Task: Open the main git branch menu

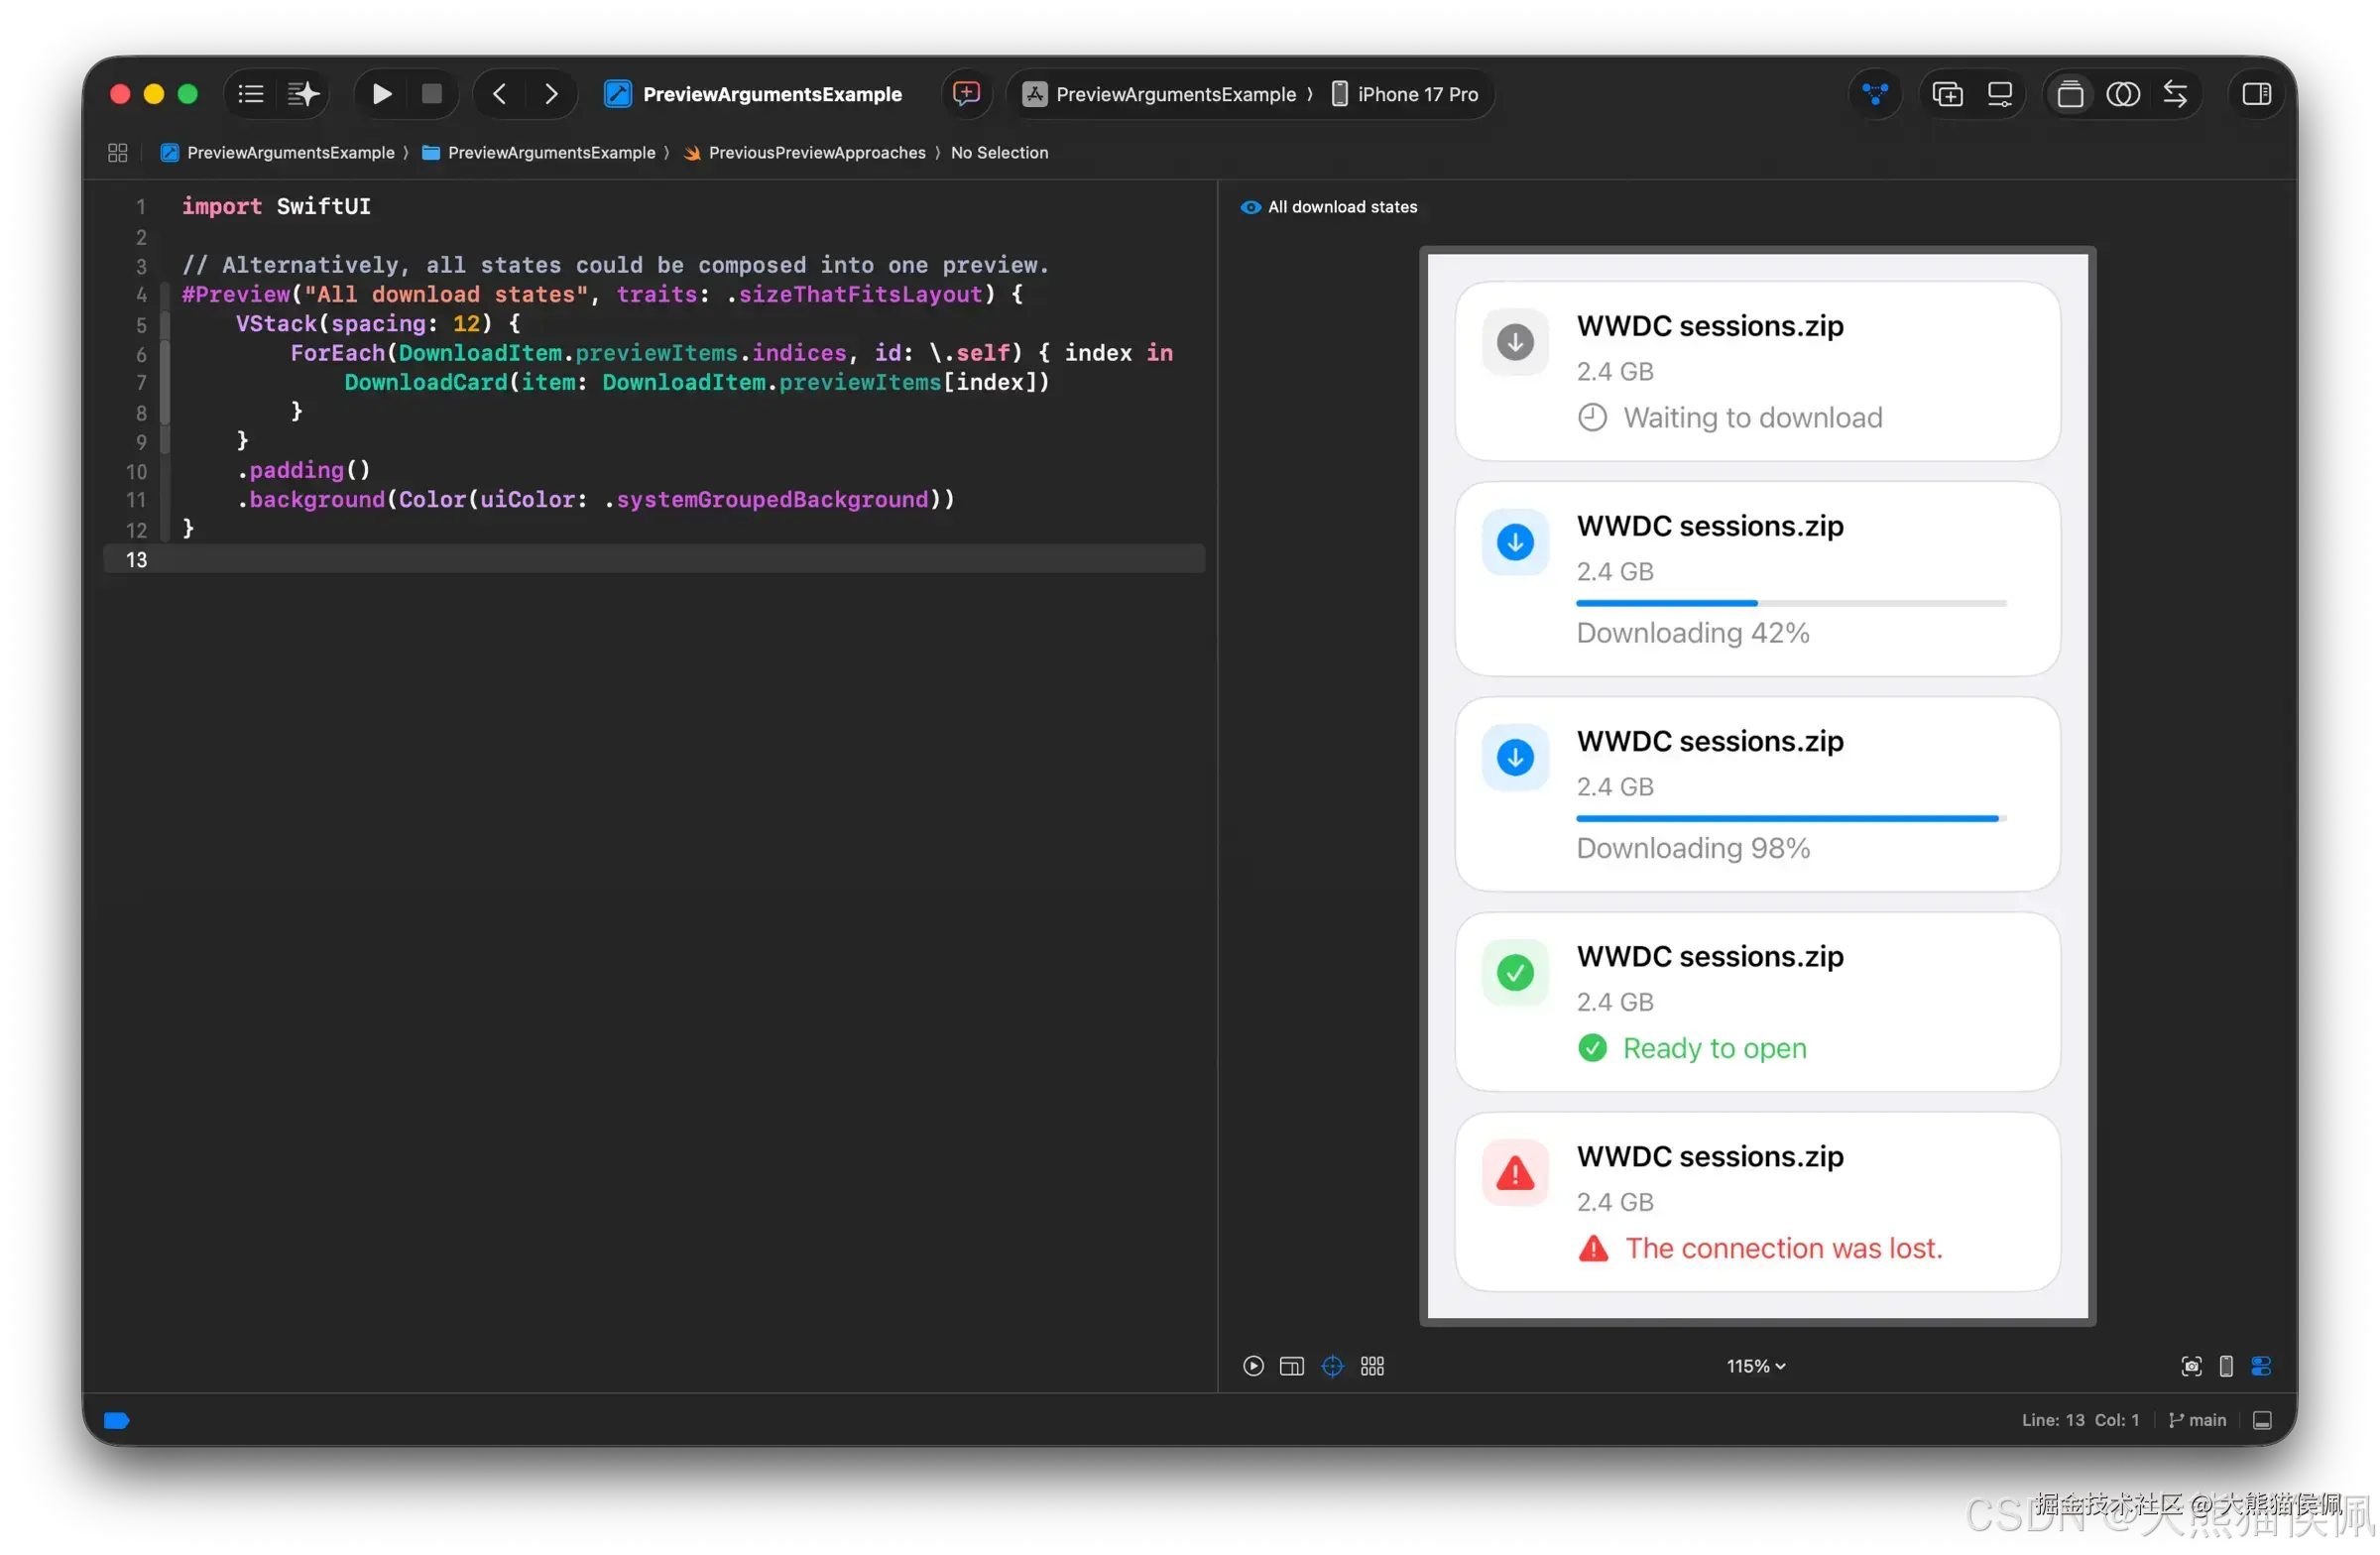Action: coord(2197,1420)
